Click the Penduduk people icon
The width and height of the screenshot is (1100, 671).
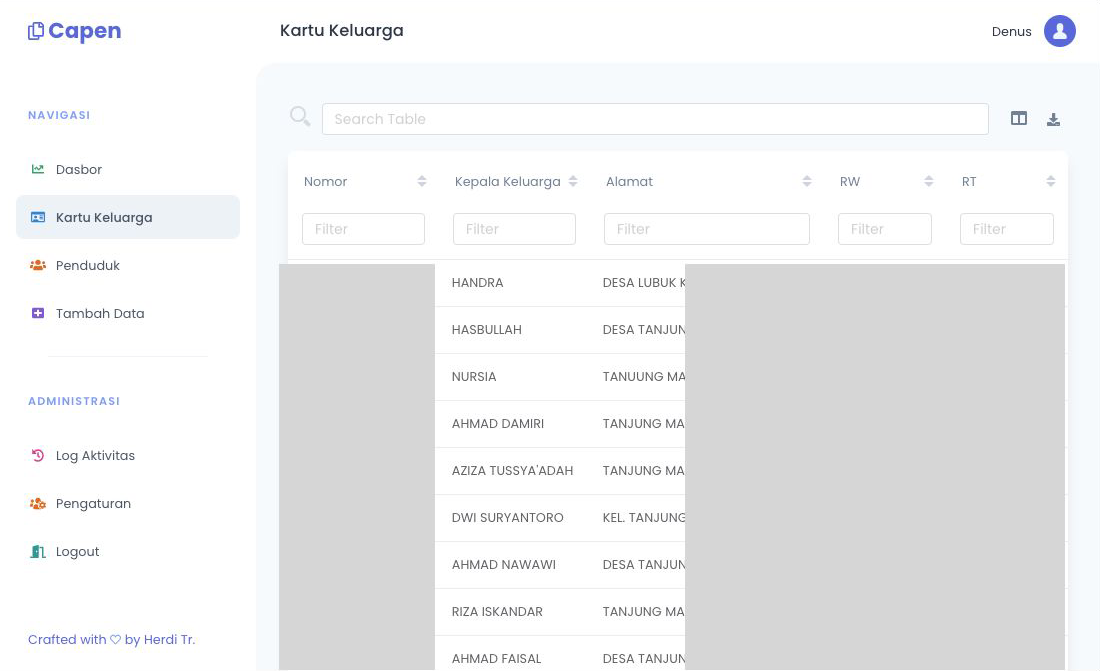[38, 265]
